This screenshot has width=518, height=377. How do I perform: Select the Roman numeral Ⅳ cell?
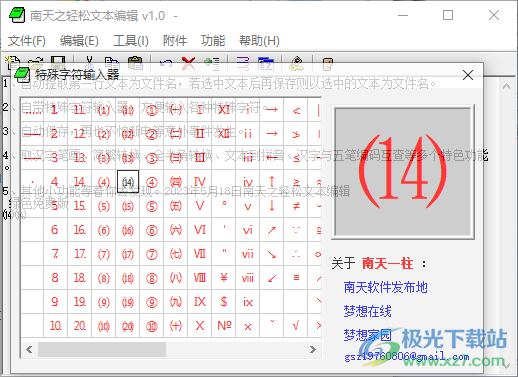pos(200,182)
